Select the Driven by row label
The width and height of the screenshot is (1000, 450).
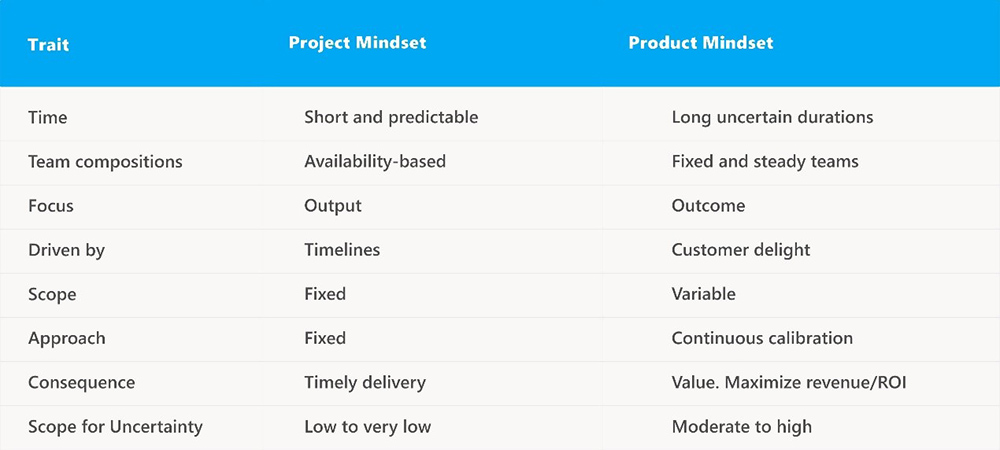point(66,250)
